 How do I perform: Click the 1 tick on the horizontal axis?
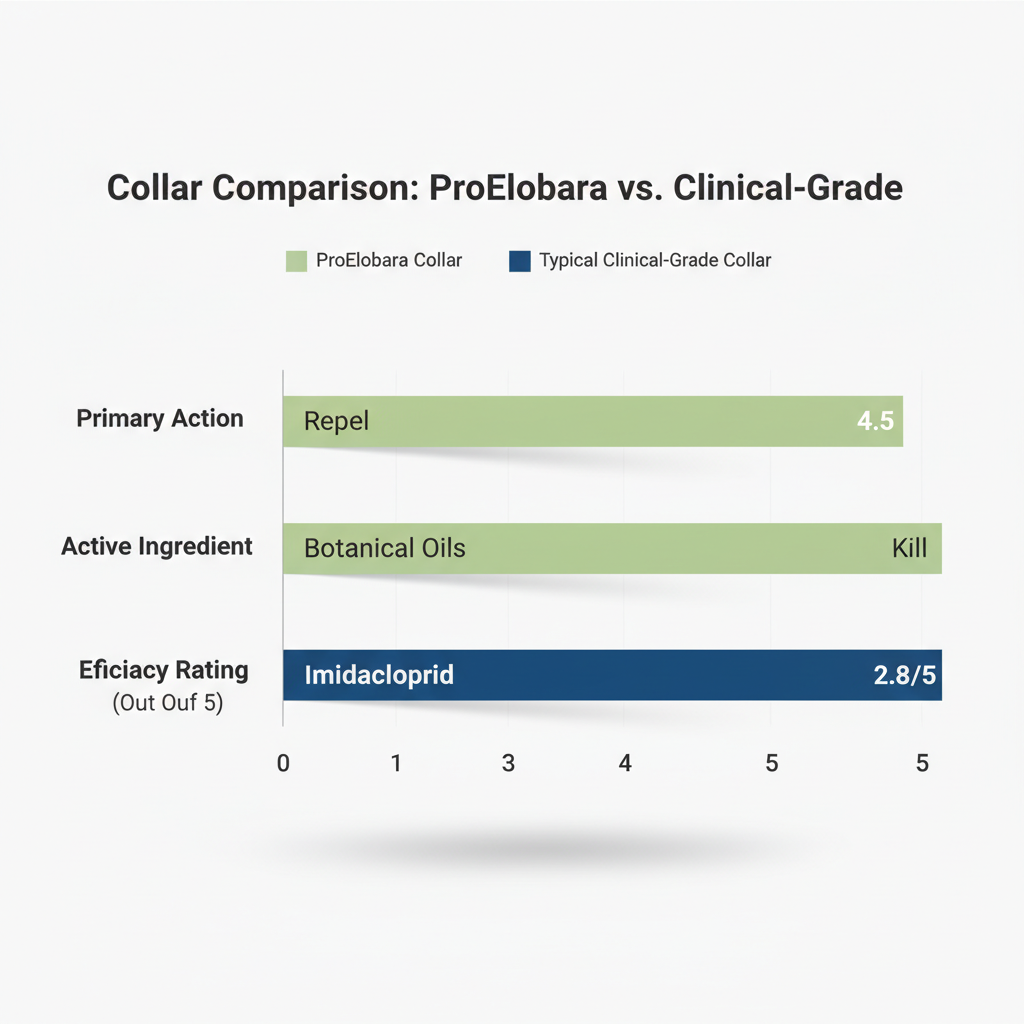tap(396, 763)
